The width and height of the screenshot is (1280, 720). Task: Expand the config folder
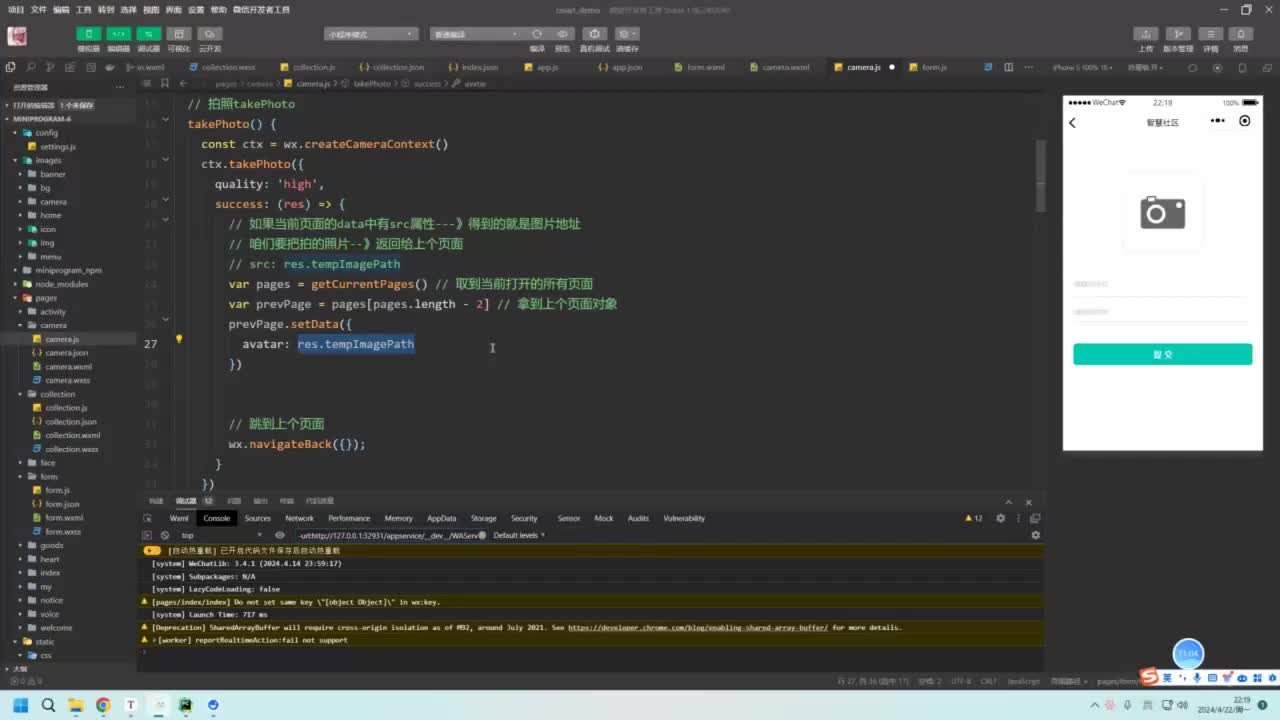(46, 132)
